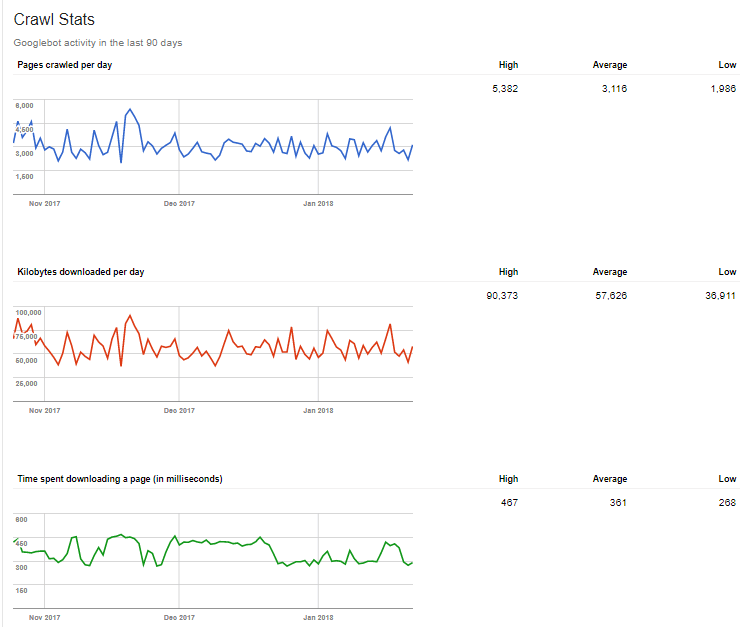Click the High value 467
Viewport: 756px width, 627px height.
coord(509,502)
